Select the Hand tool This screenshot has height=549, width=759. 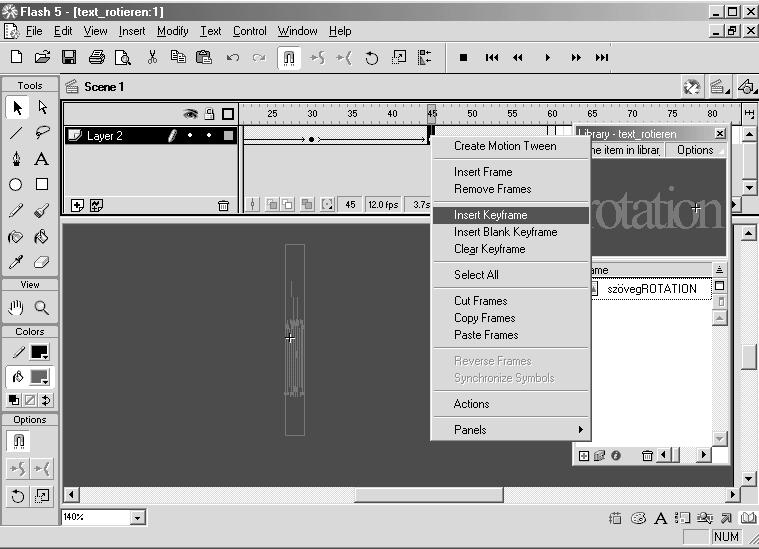point(16,307)
